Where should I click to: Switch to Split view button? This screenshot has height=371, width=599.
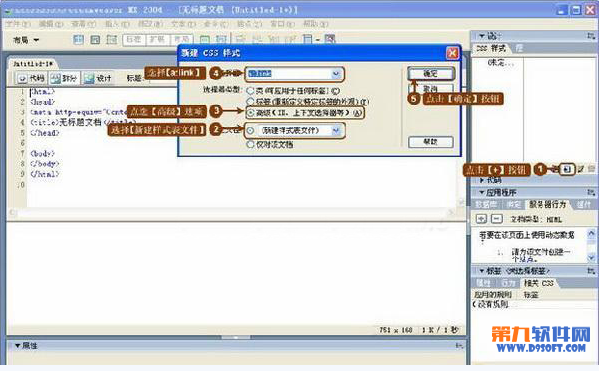64,78
